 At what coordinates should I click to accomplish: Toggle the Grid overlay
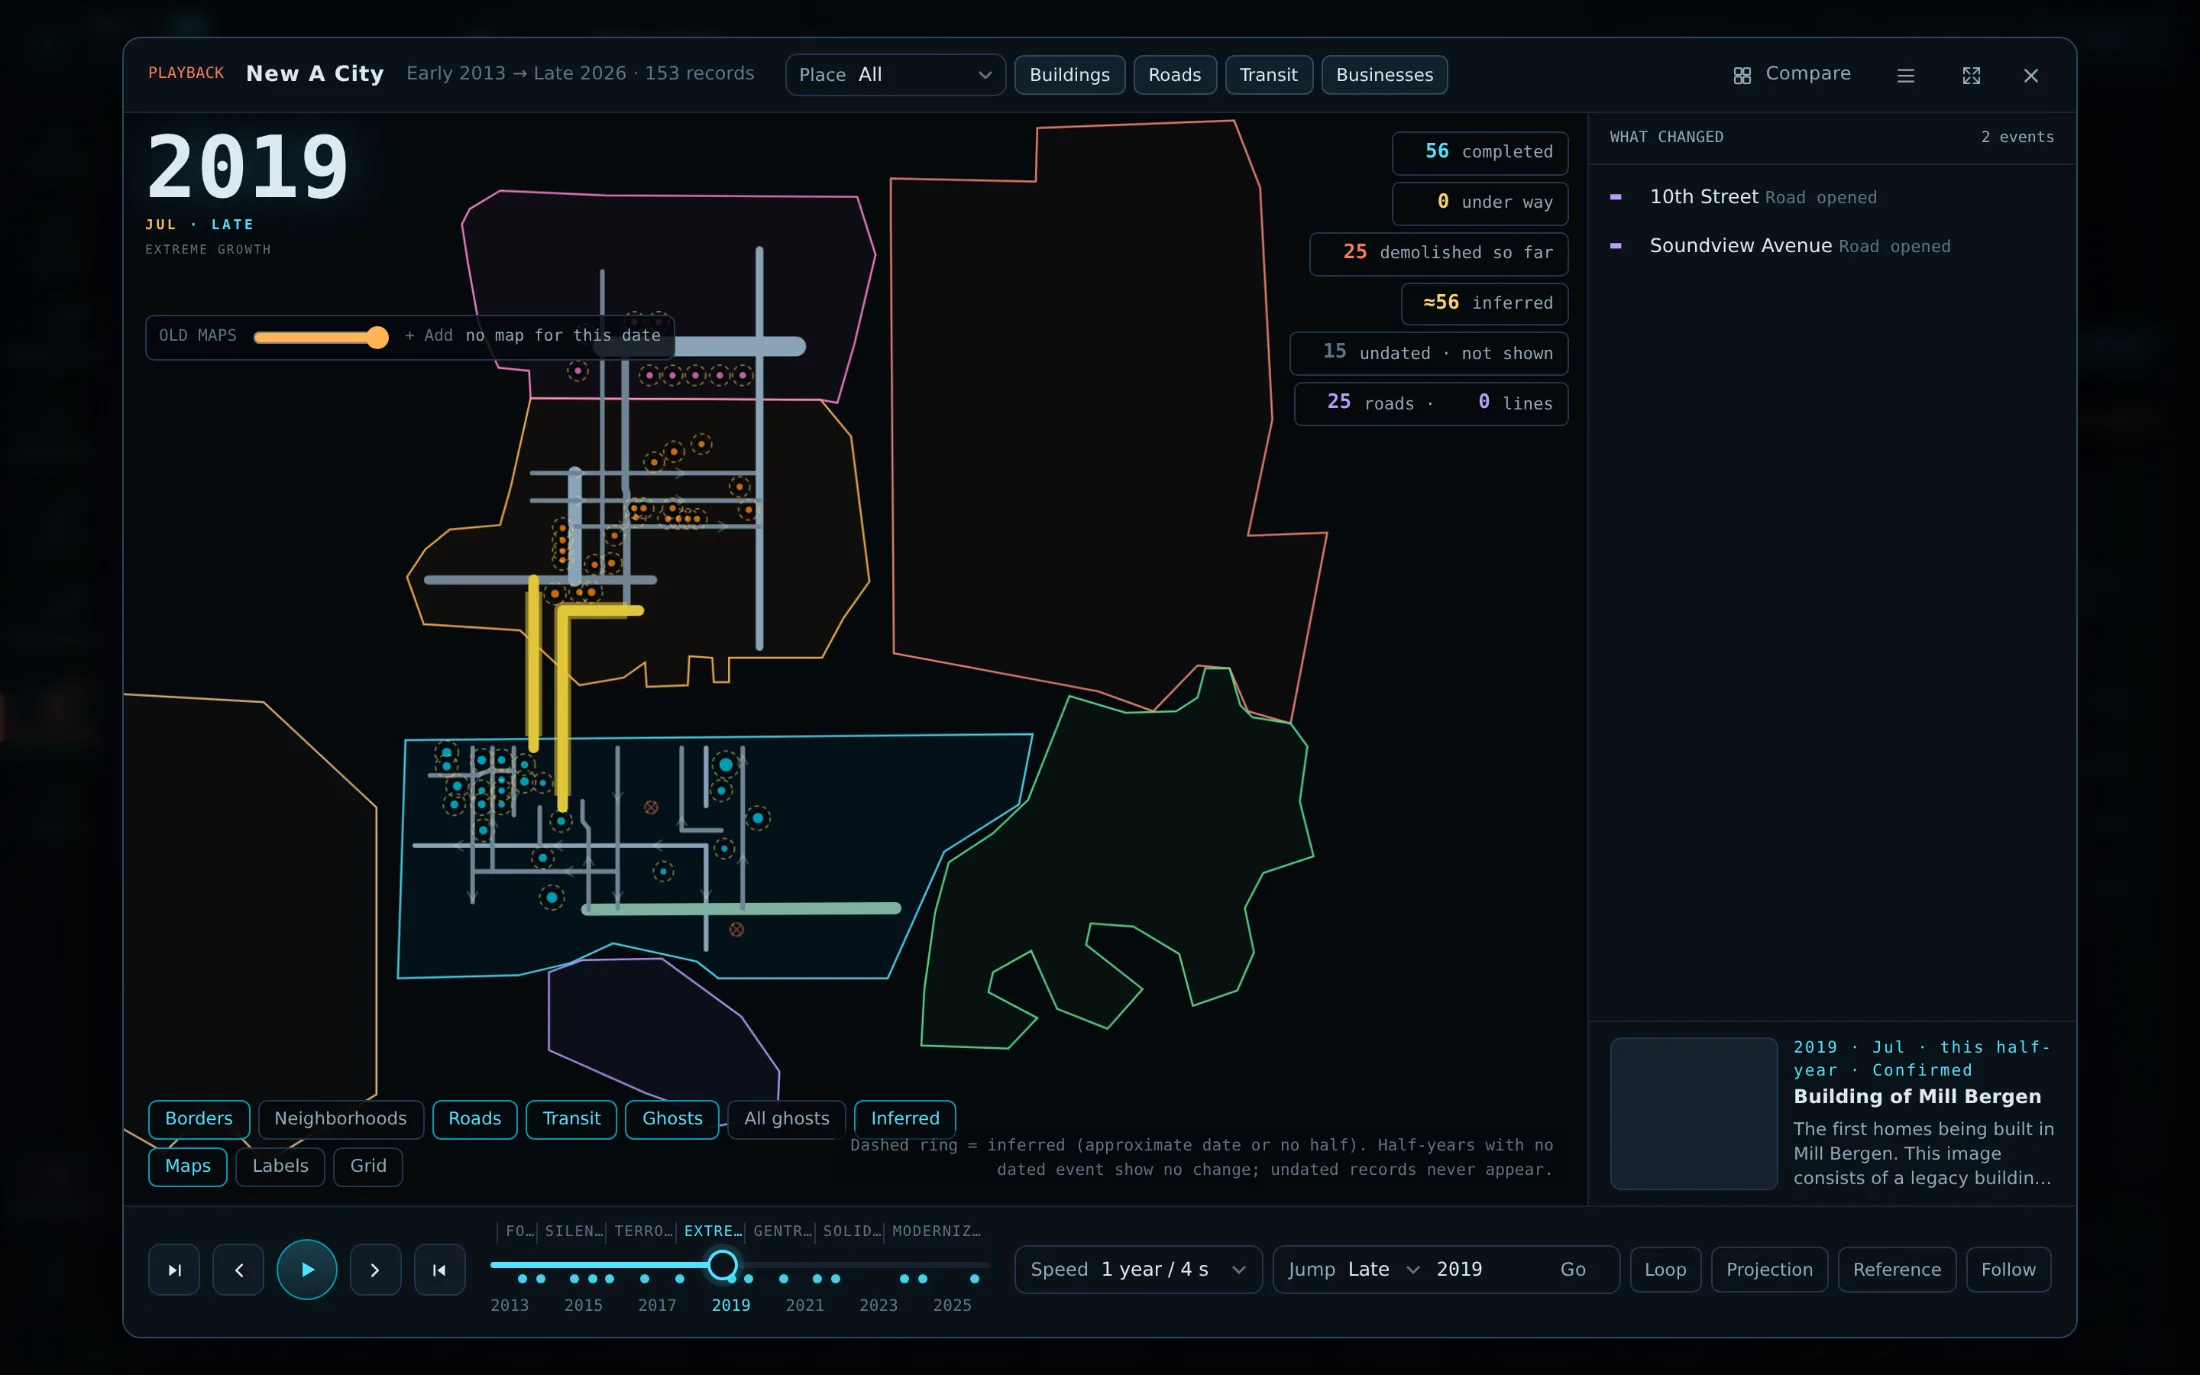[368, 1166]
